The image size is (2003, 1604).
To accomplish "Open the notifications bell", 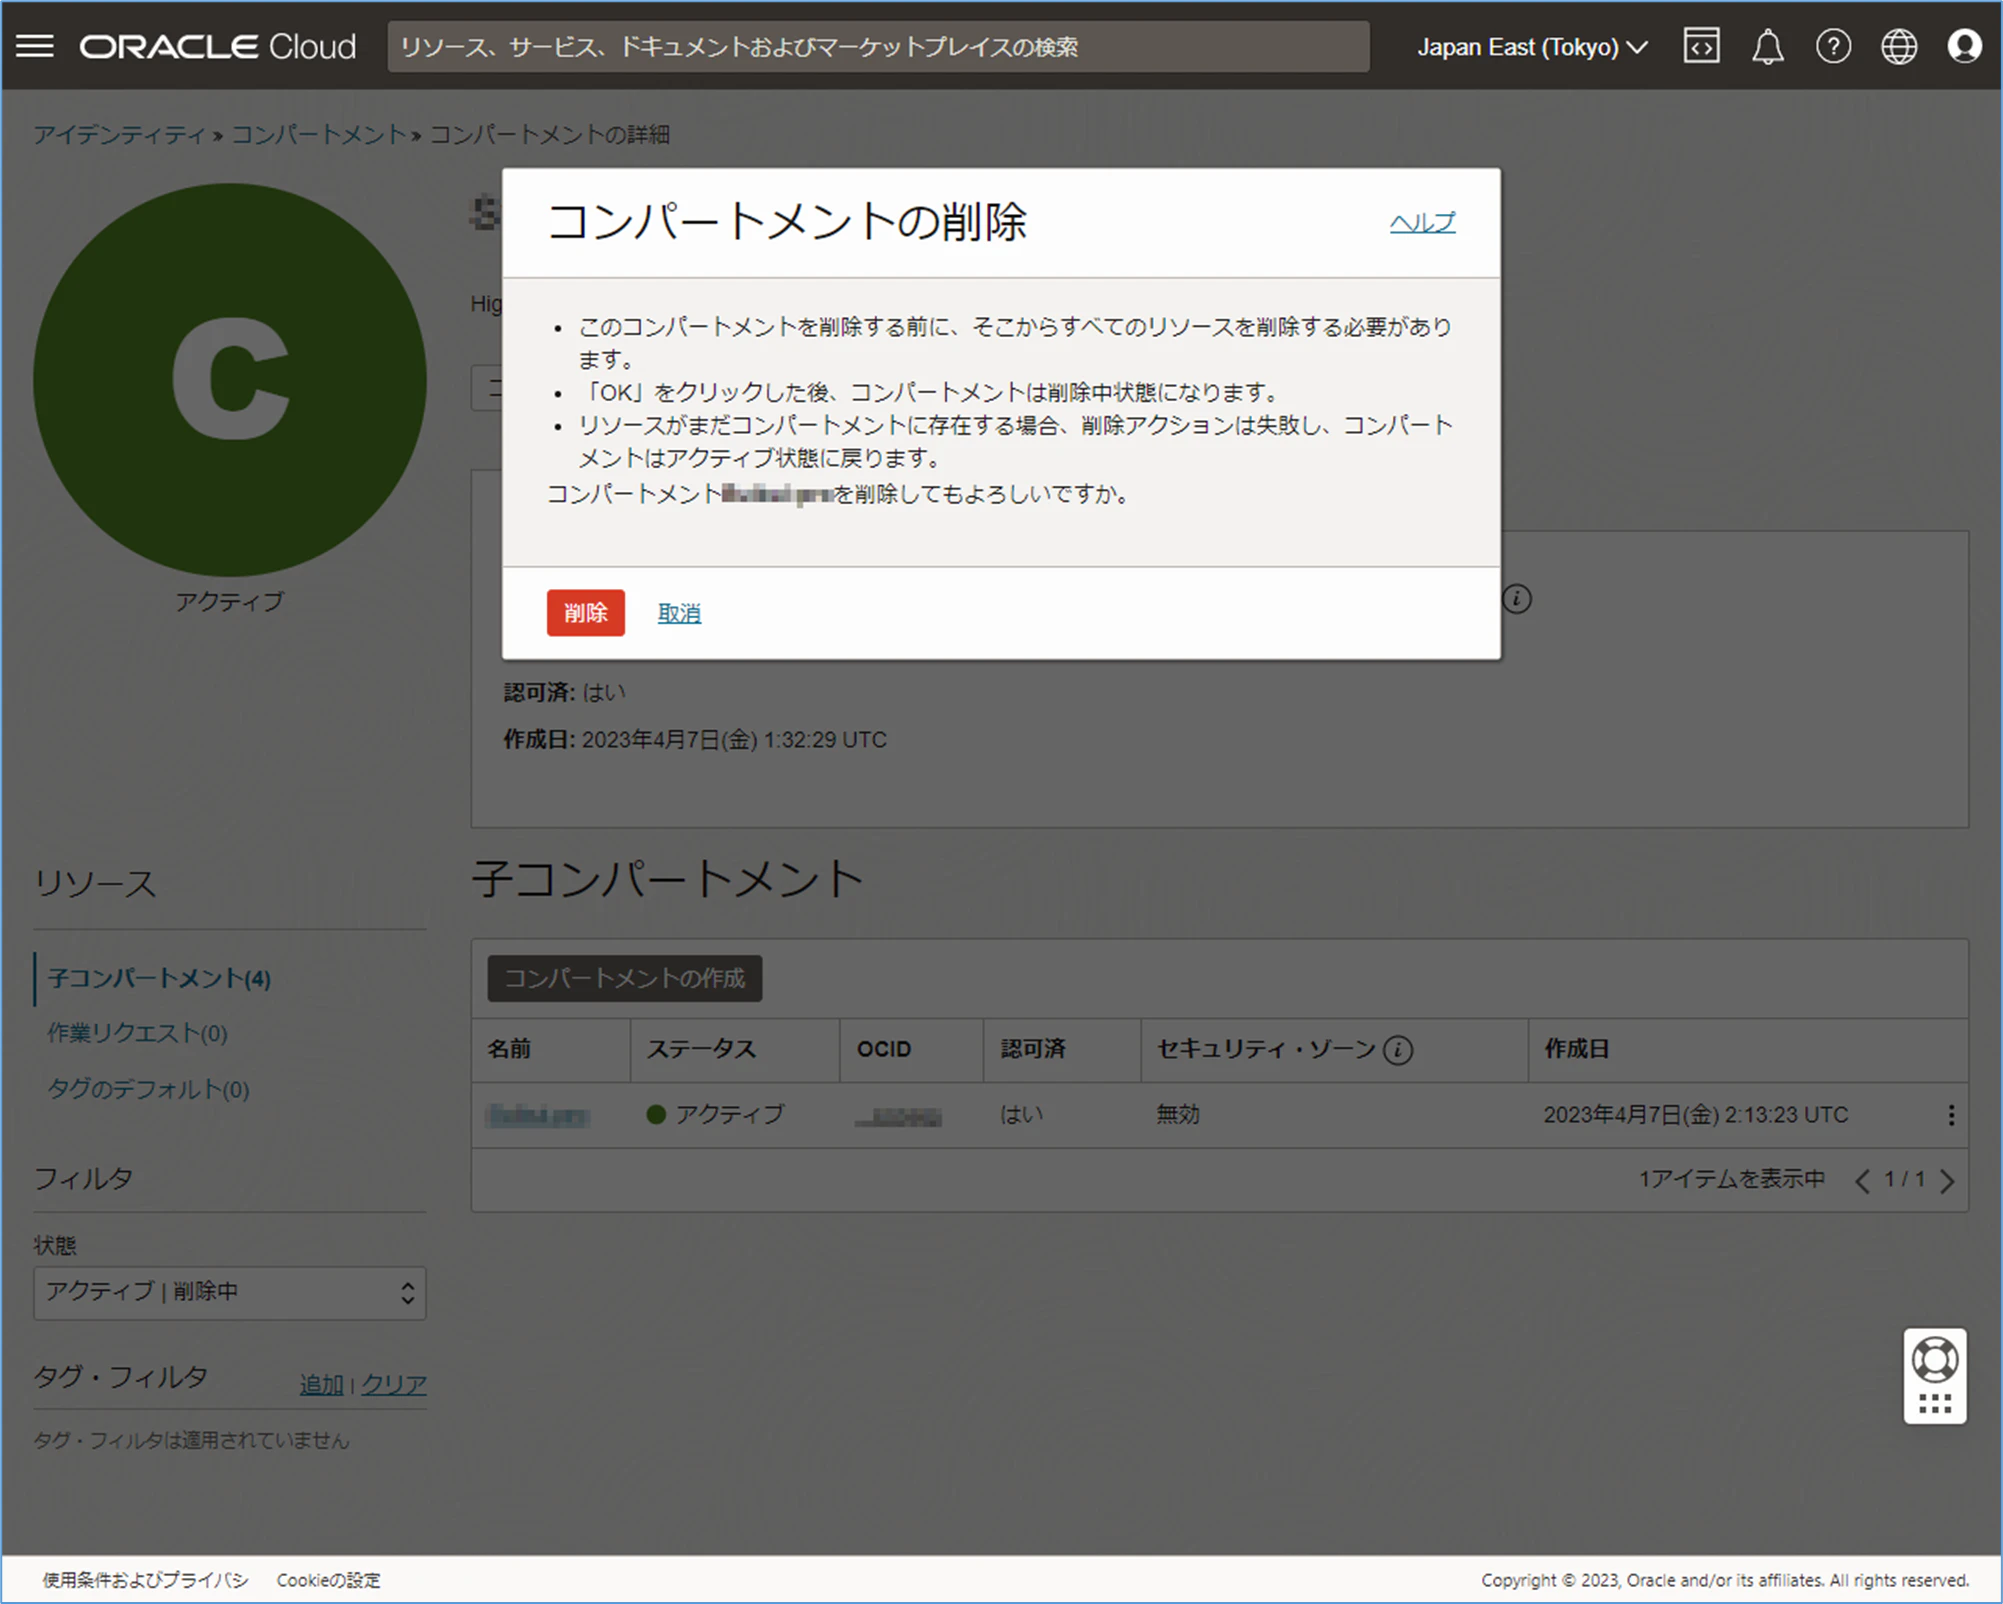I will [1767, 46].
